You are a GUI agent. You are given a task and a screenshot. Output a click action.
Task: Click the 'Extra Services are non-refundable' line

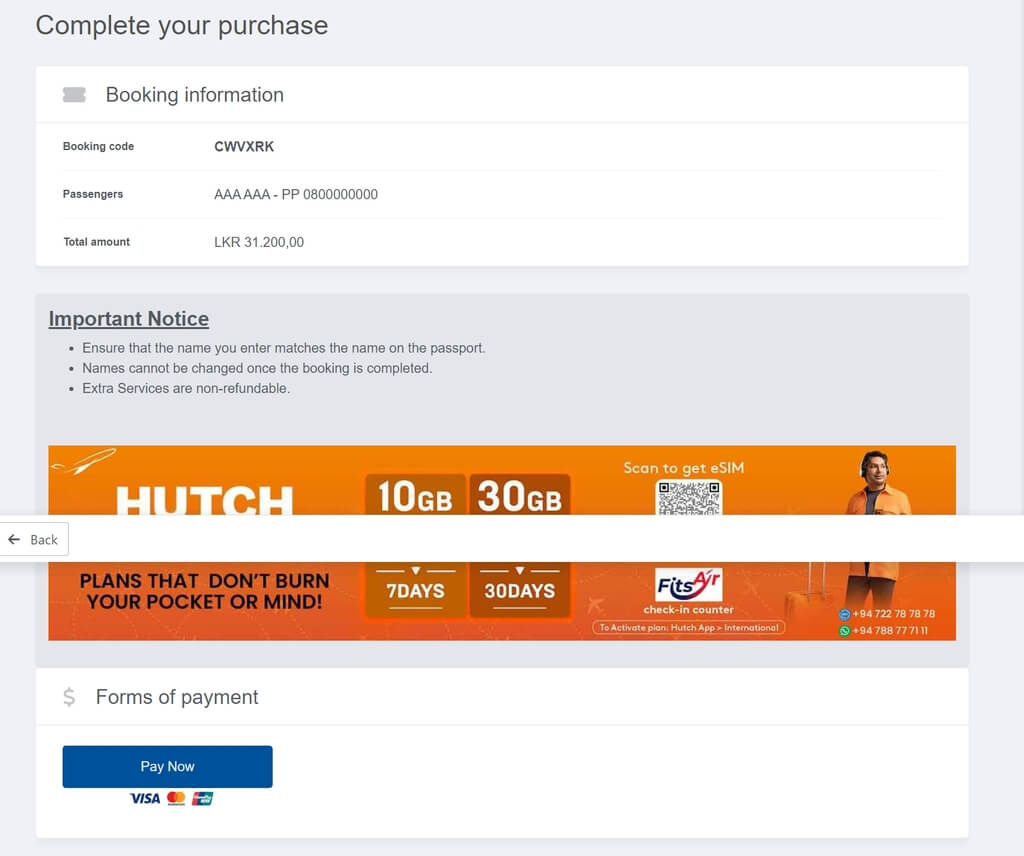click(186, 388)
